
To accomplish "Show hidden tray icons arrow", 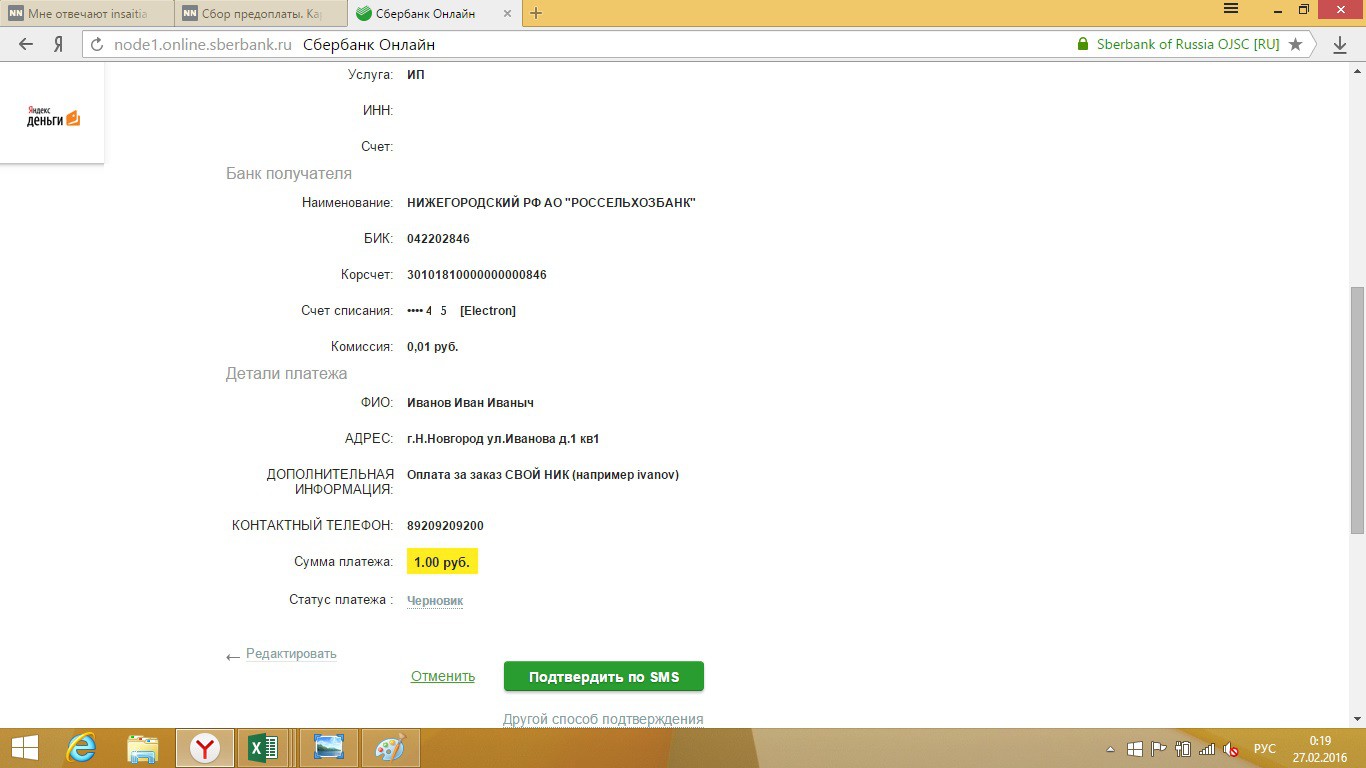I will pyautogui.click(x=1110, y=749).
